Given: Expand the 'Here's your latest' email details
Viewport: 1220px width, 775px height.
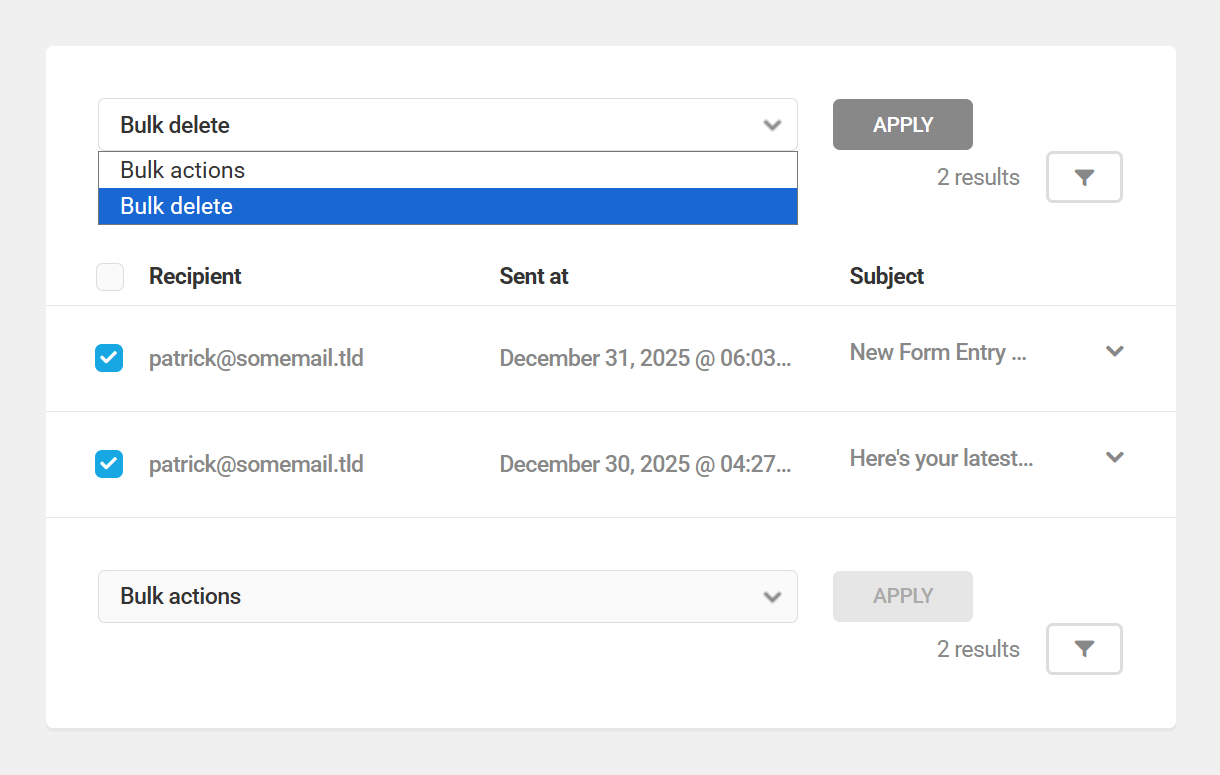Looking at the screenshot, I should pyautogui.click(x=1114, y=457).
